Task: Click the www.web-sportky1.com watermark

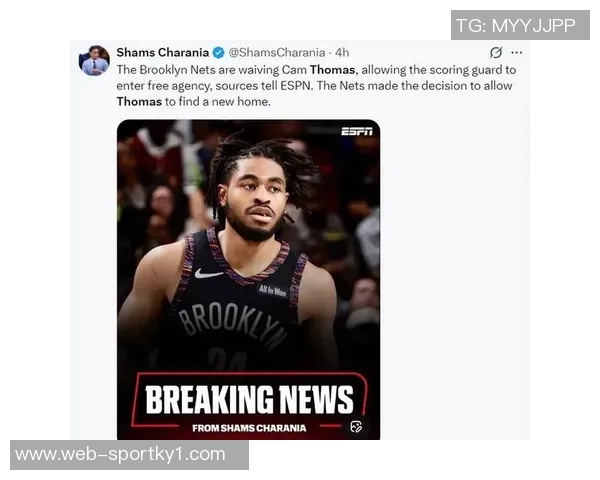Action: (129, 455)
